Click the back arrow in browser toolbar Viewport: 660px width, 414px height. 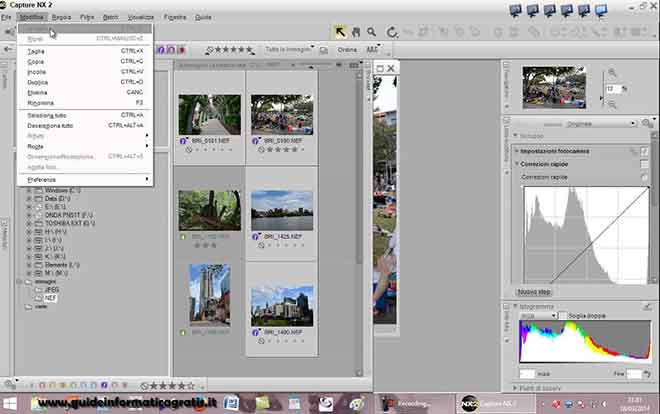[x=8, y=49]
